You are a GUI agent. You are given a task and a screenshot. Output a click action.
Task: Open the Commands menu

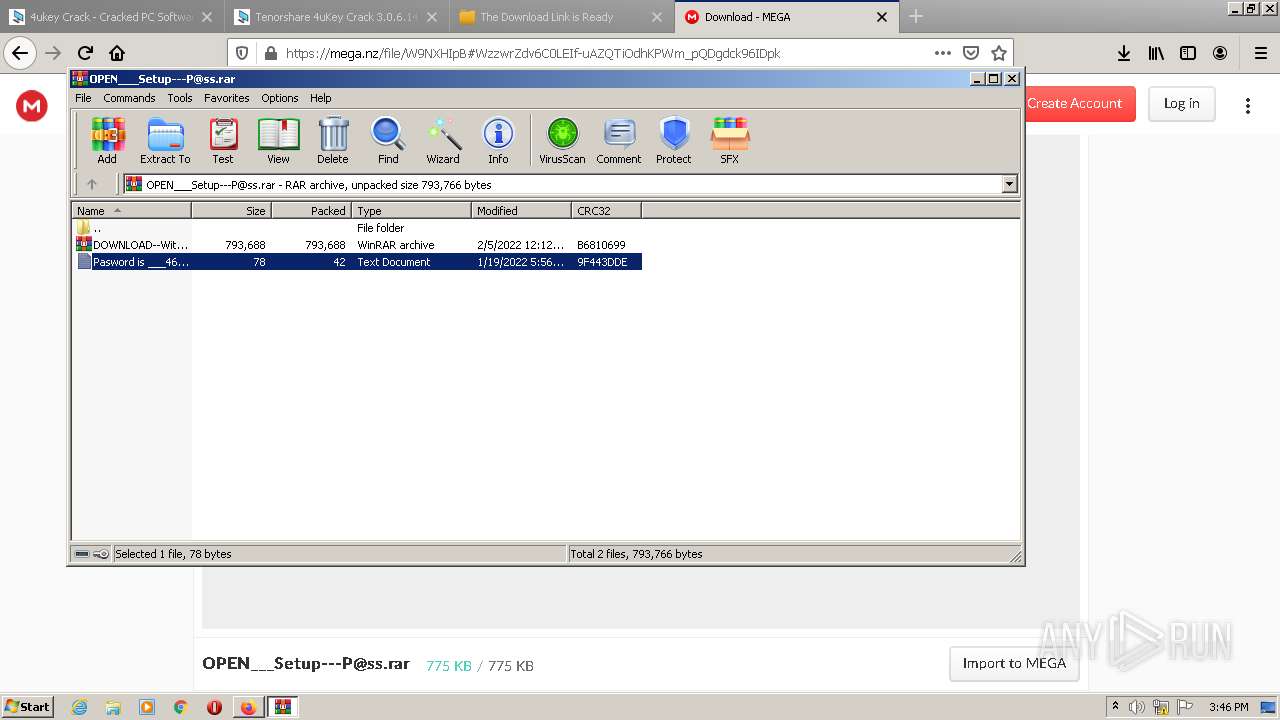(129, 98)
